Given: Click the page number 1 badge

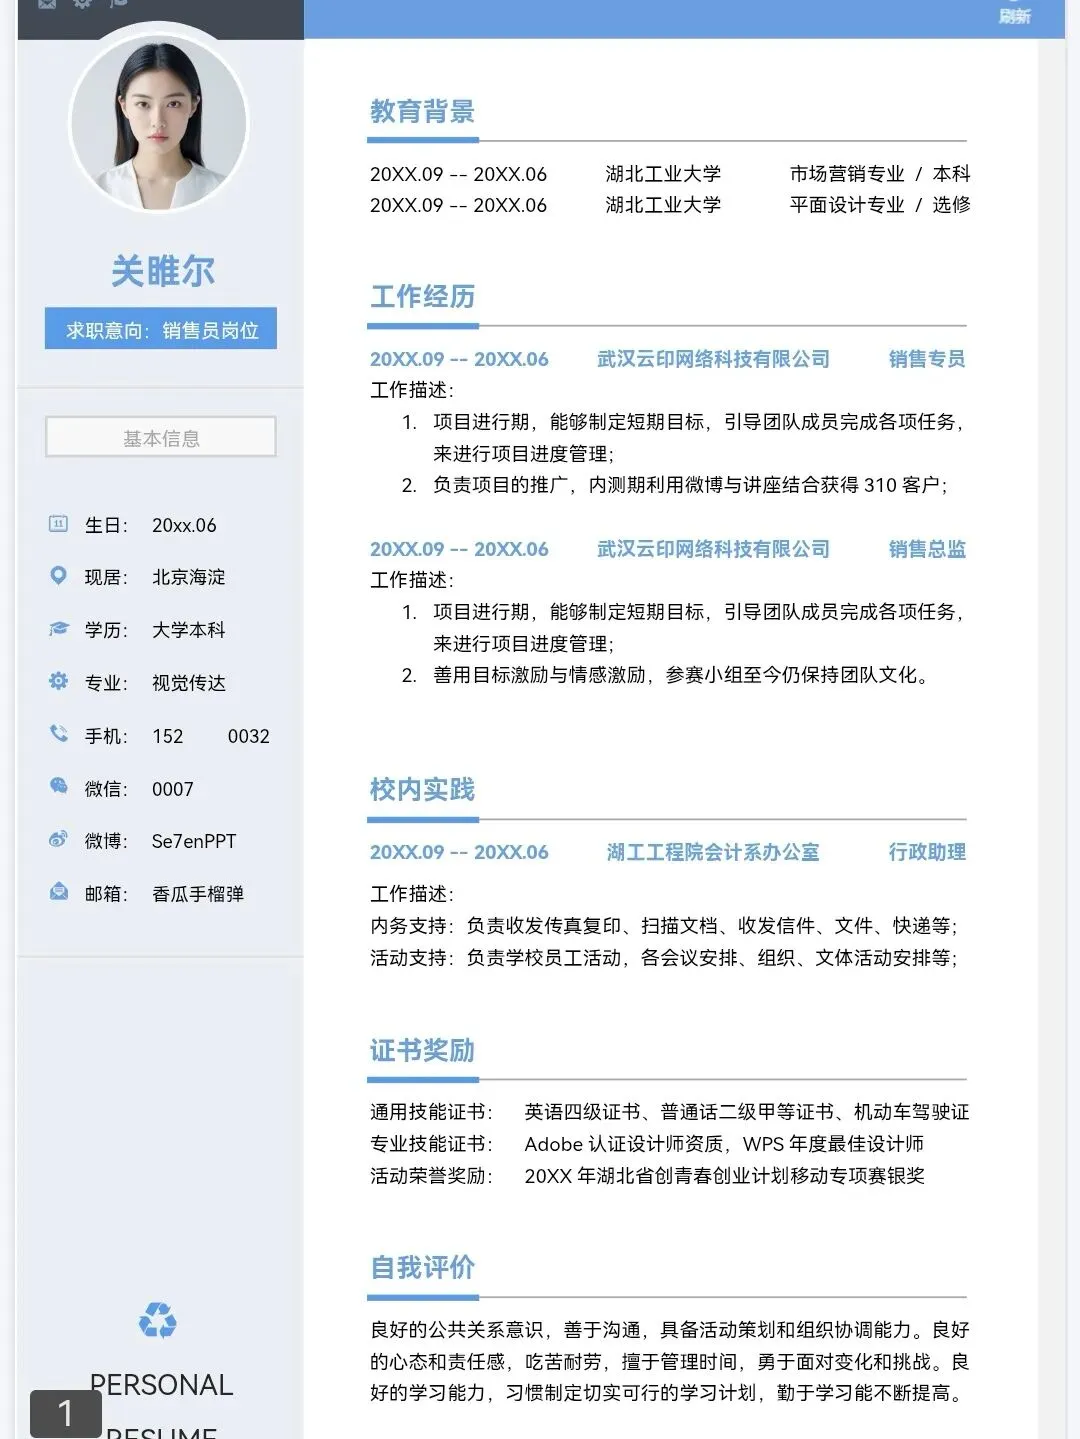Looking at the screenshot, I should point(66,1414).
